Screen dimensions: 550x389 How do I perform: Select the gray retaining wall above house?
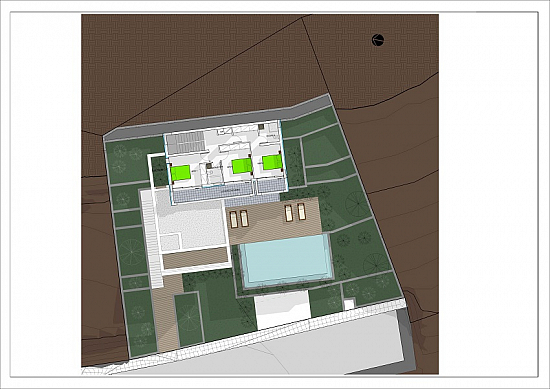pyautogui.click(x=217, y=119)
